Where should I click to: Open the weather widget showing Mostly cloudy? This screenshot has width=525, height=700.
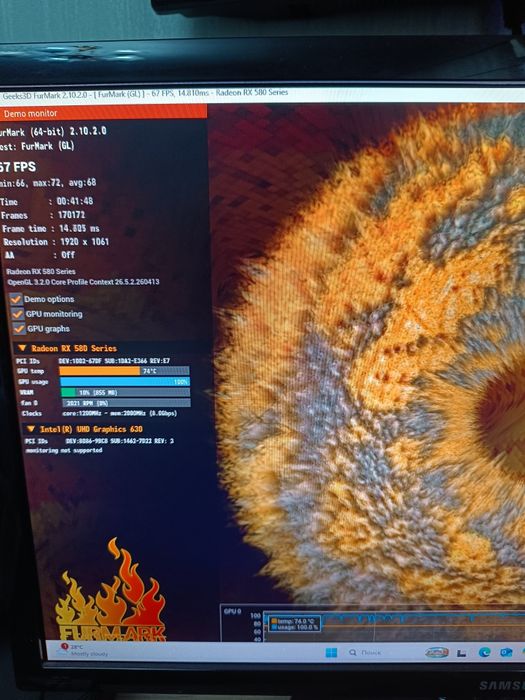[85, 650]
